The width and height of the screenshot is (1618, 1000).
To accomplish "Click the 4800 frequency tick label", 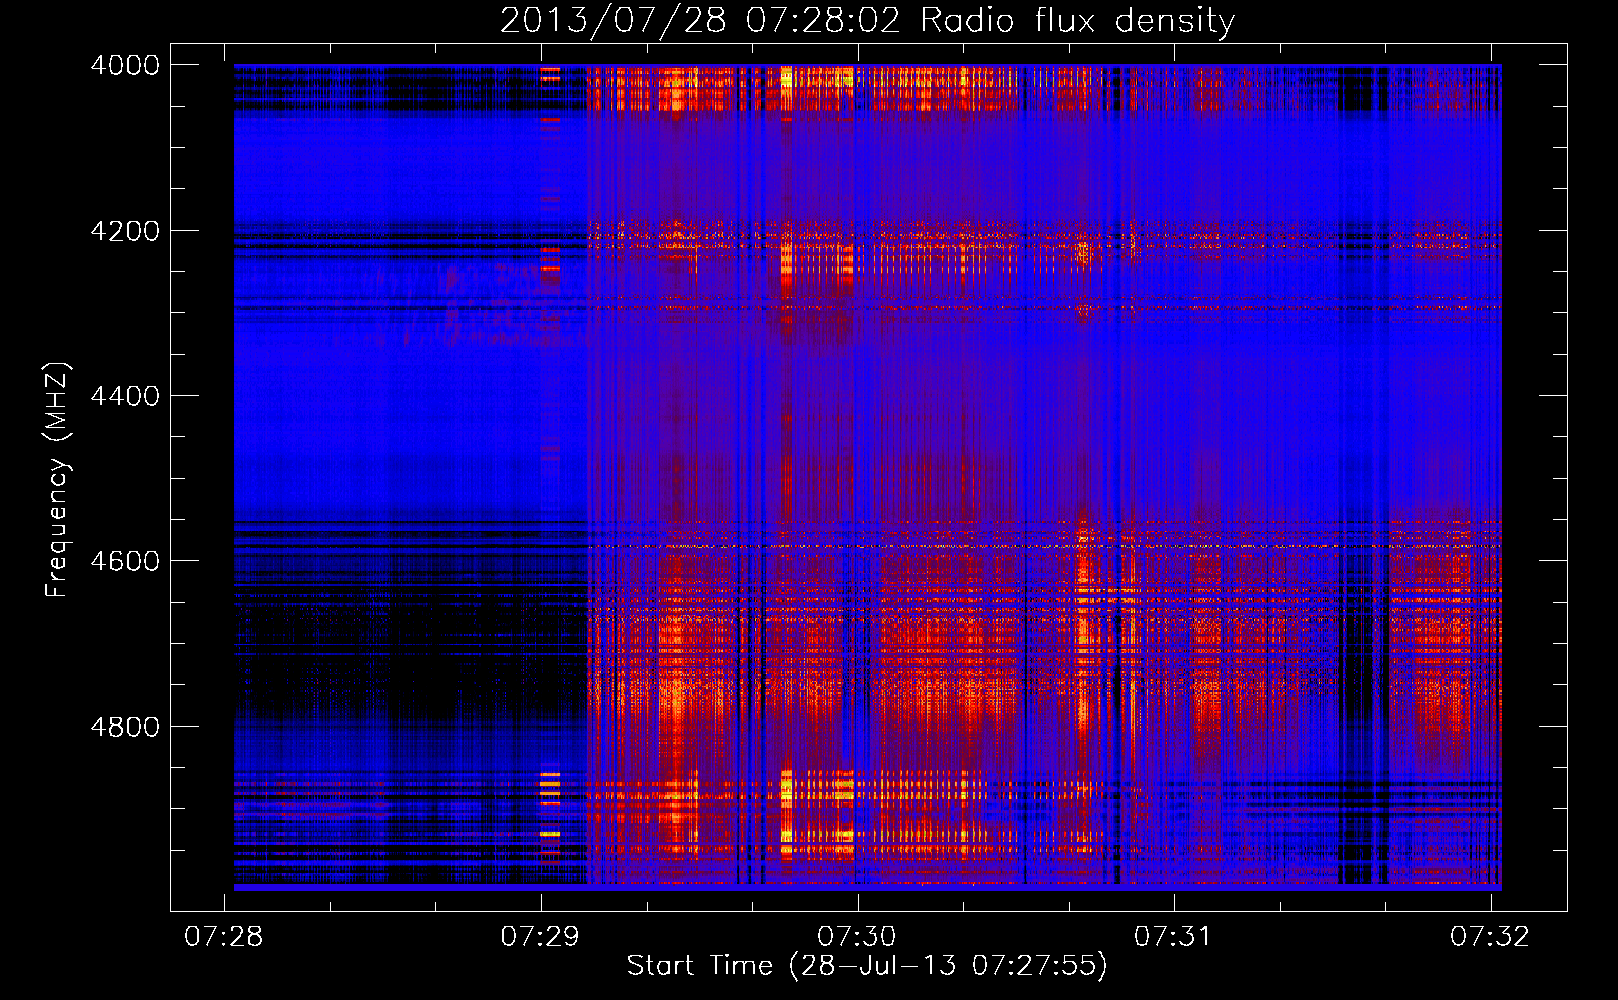I will 125,727.
